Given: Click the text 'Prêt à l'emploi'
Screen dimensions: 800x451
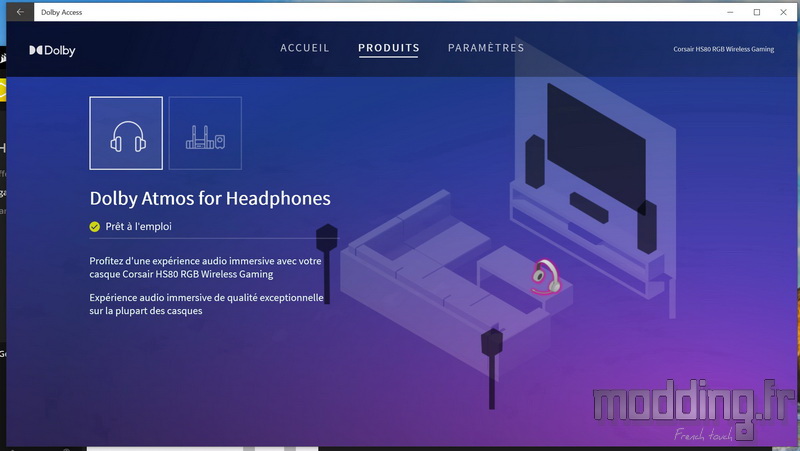Looking at the screenshot, I should click(x=138, y=227).
